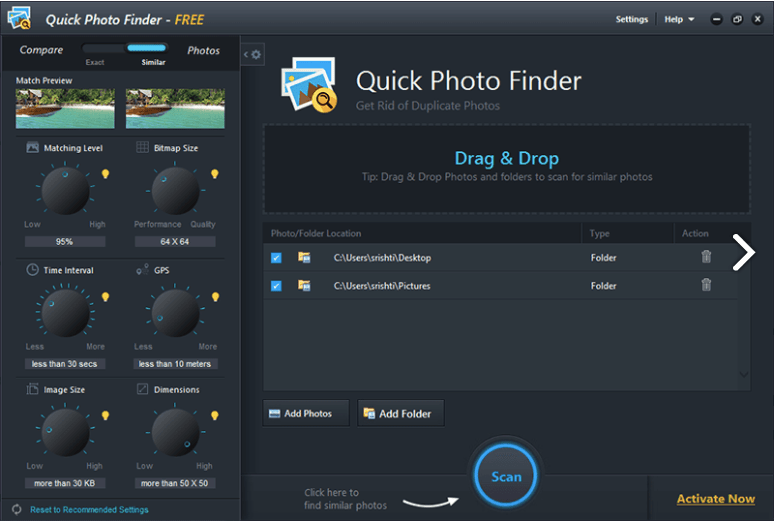This screenshot has width=774, height=521.
Task: Click the Photos label
Action: click(203, 50)
